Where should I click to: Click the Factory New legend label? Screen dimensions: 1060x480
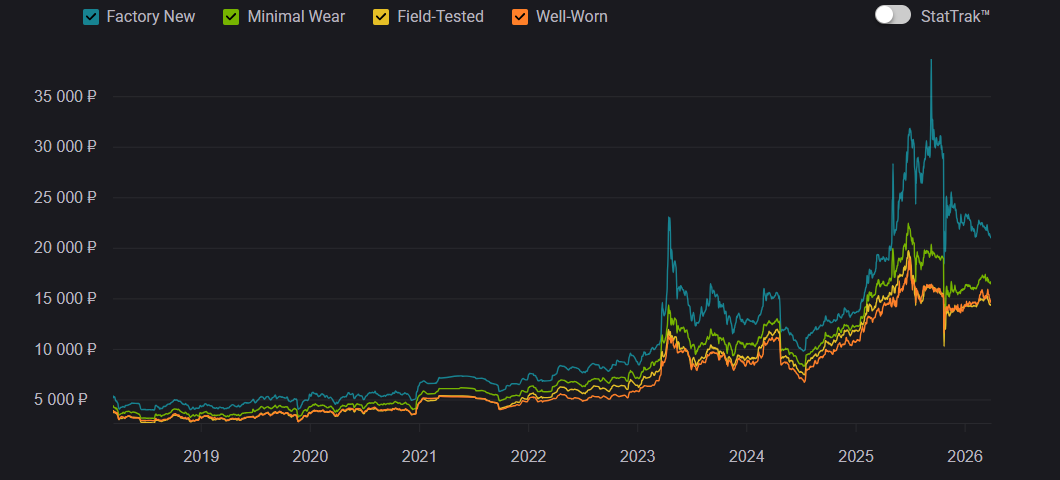click(150, 16)
